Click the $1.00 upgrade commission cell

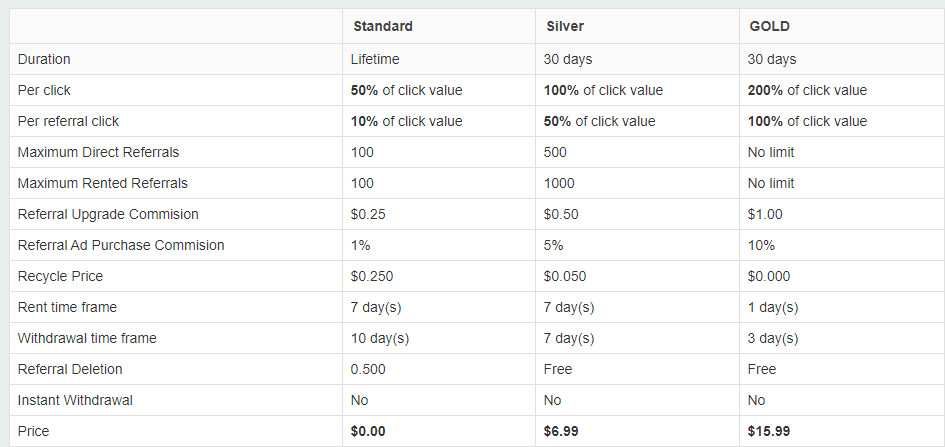click(x=765, y=214)
